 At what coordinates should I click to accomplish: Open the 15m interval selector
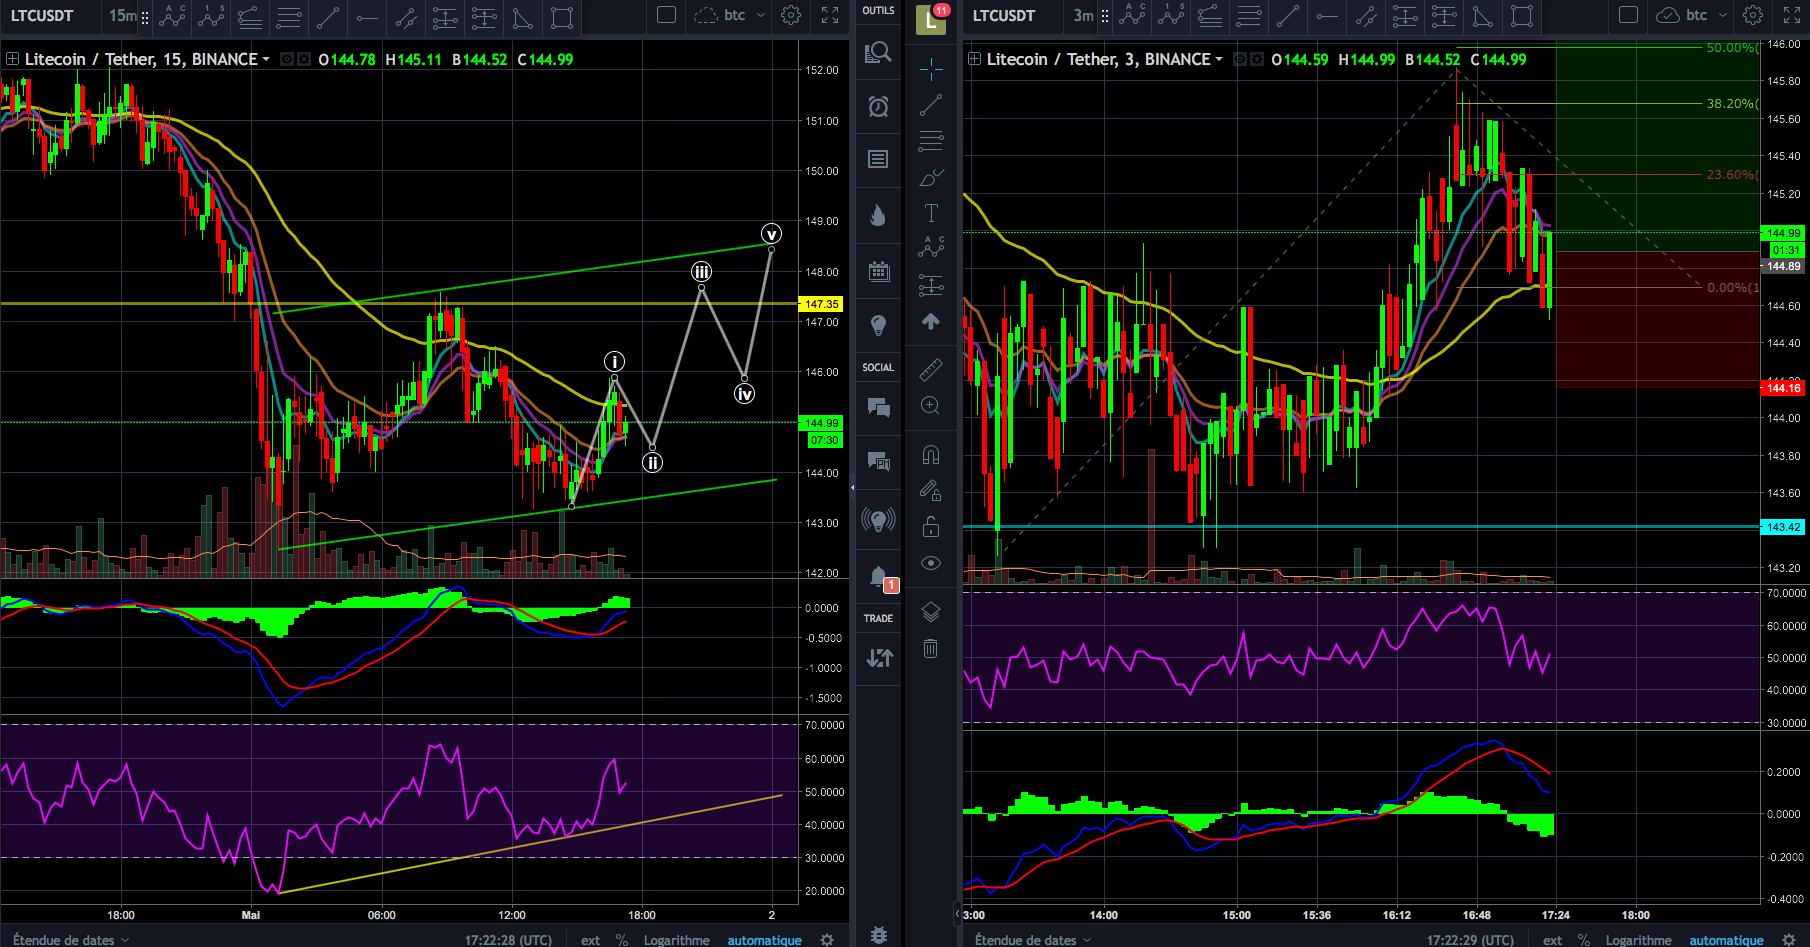(122, 15)
